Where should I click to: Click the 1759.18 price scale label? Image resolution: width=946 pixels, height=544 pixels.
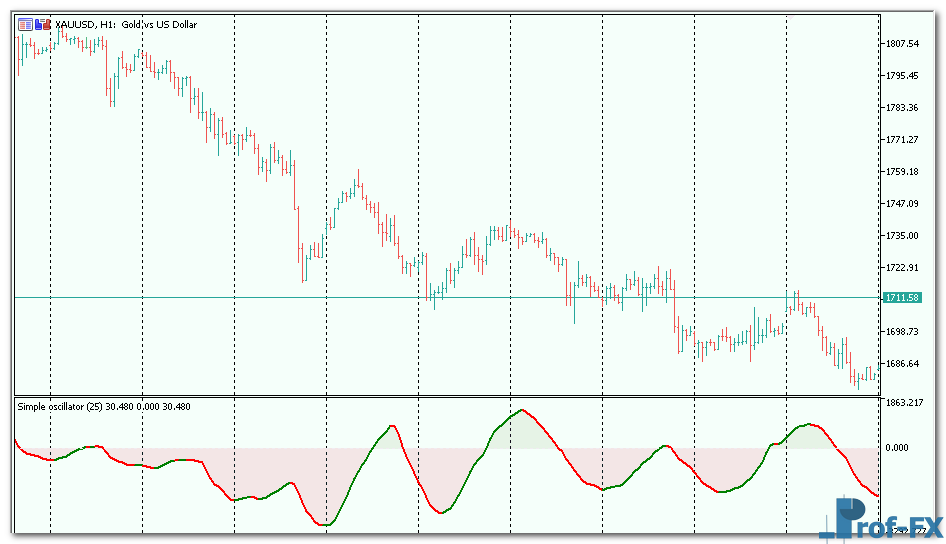pos(902,172)
